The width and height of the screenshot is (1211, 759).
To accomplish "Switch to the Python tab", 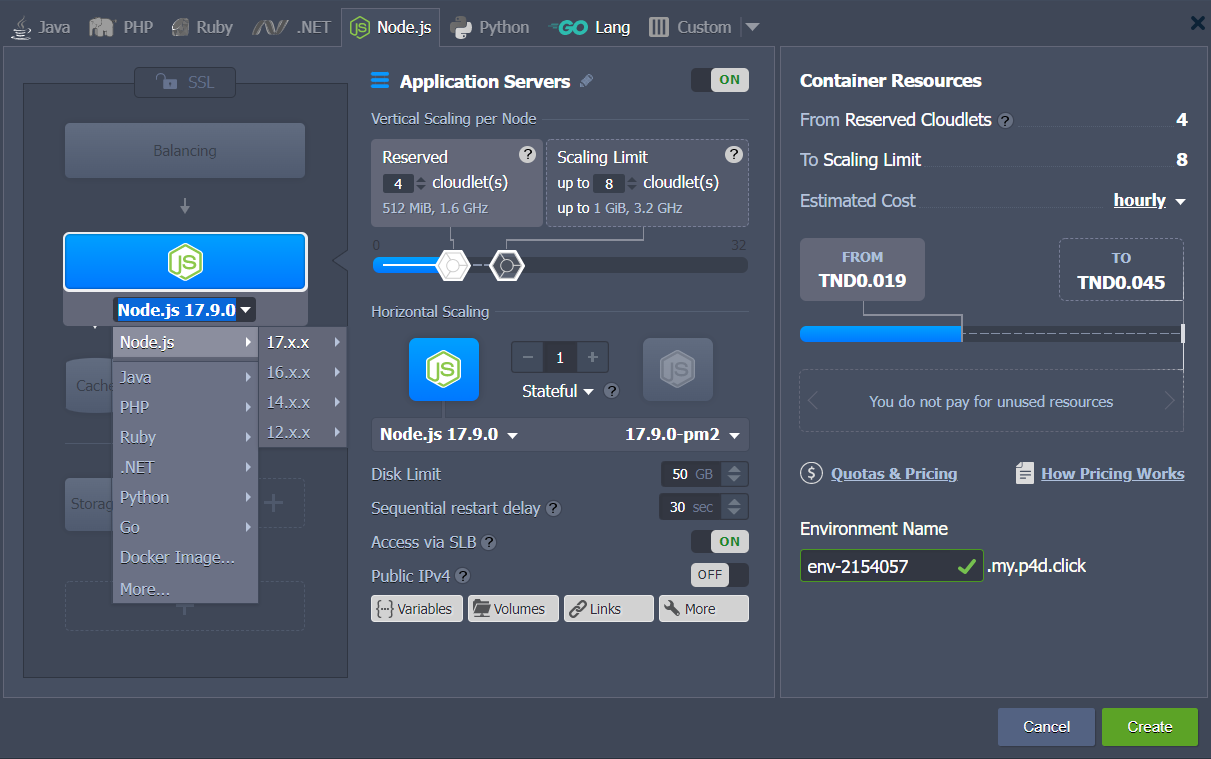I will tap(490, 27).
